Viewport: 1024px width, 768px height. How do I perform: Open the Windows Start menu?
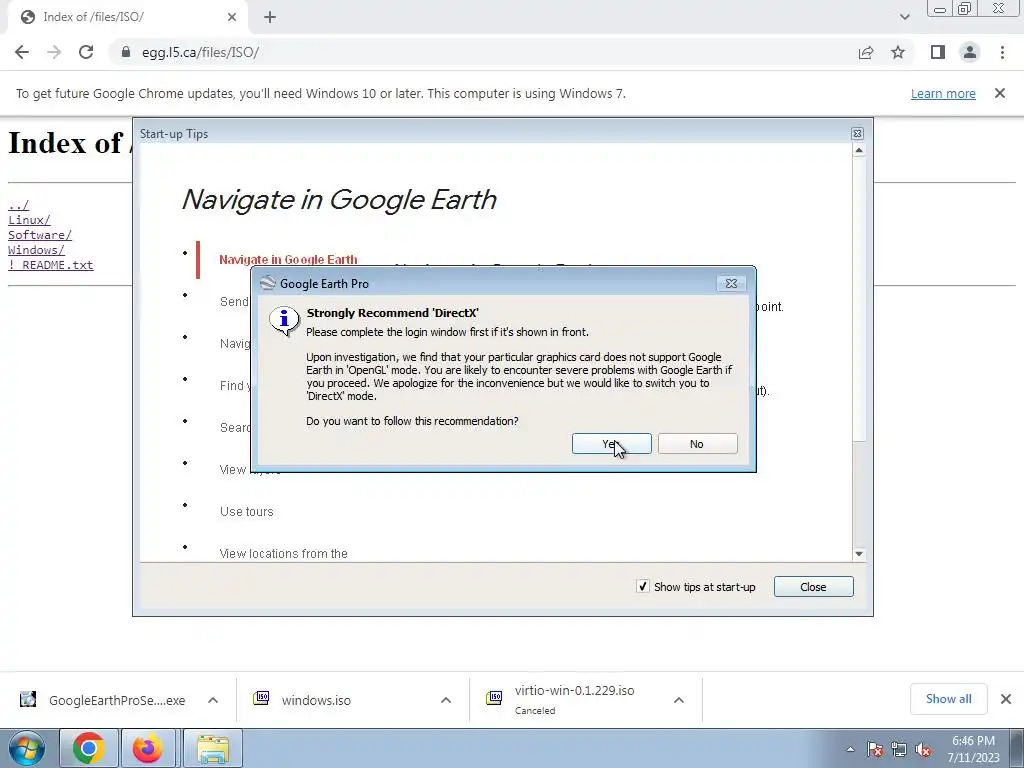pyautogui.click(x=27, y=748)
